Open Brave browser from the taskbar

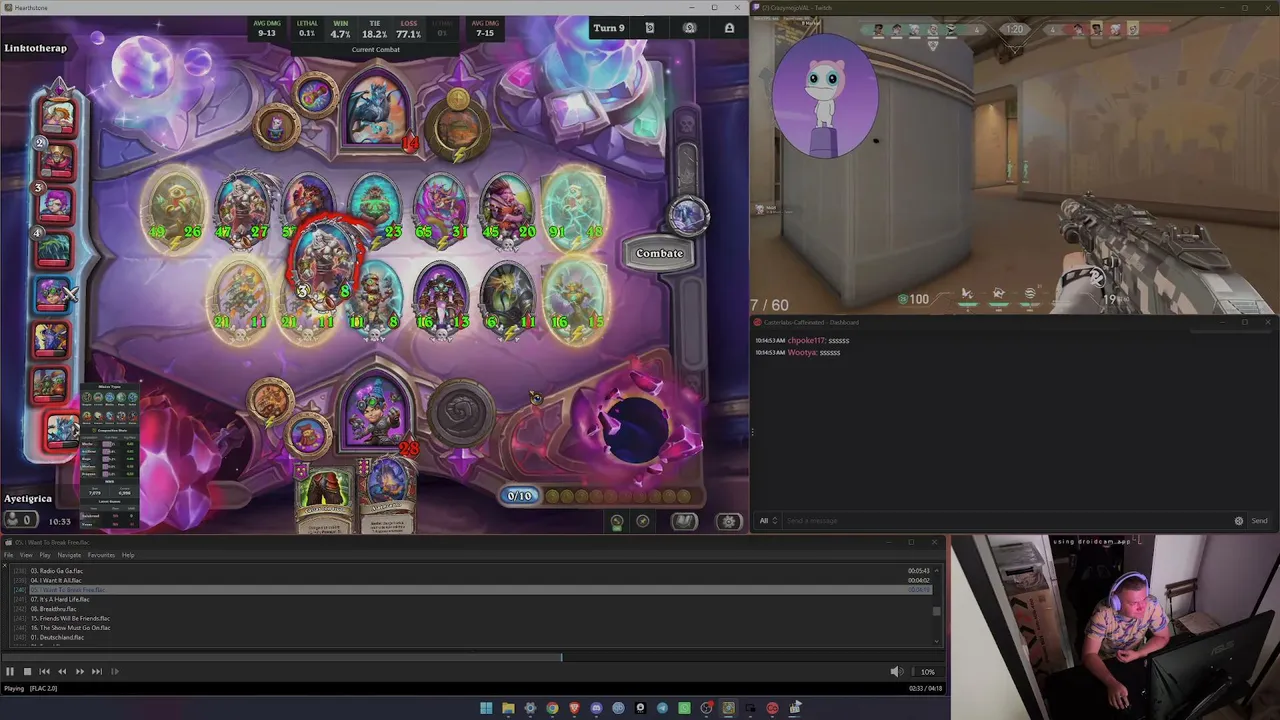click(x=574, y=708)
